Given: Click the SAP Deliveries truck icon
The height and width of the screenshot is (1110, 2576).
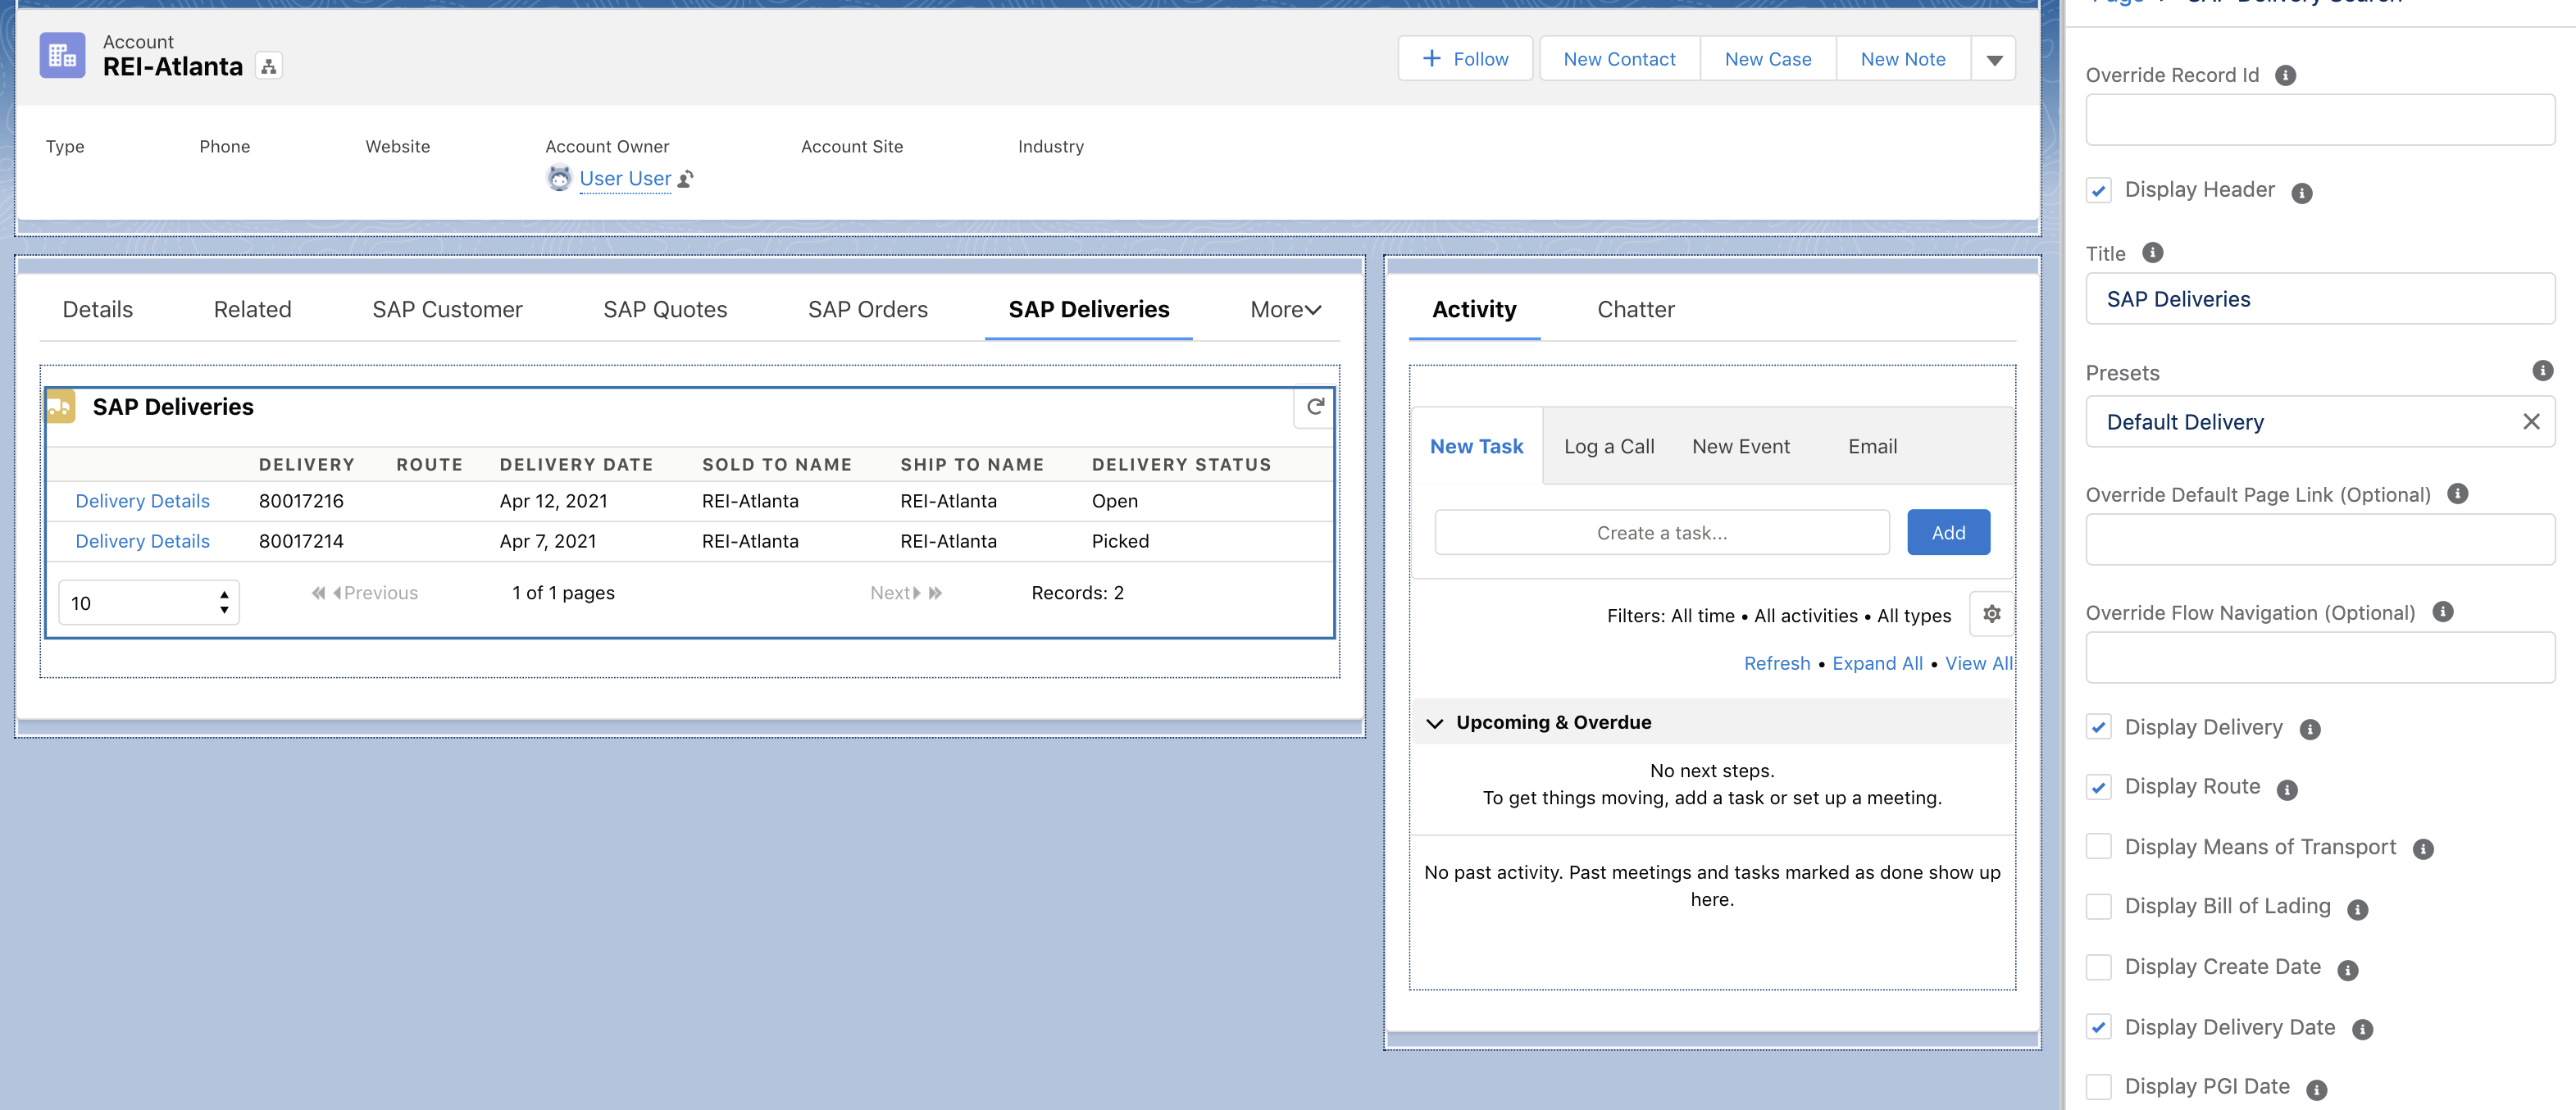Looking at the screenshot, I should 60,406.
